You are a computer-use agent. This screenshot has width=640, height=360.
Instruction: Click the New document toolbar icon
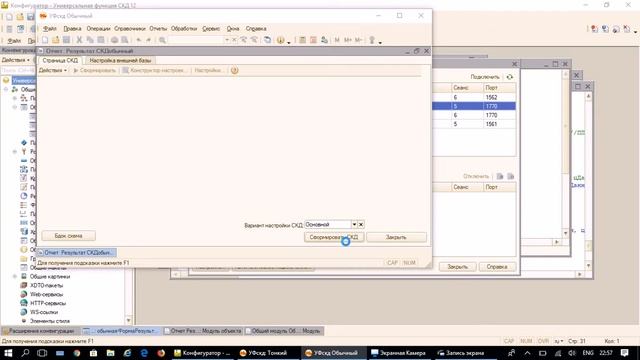pyautogui.click(x=45, y=40)
